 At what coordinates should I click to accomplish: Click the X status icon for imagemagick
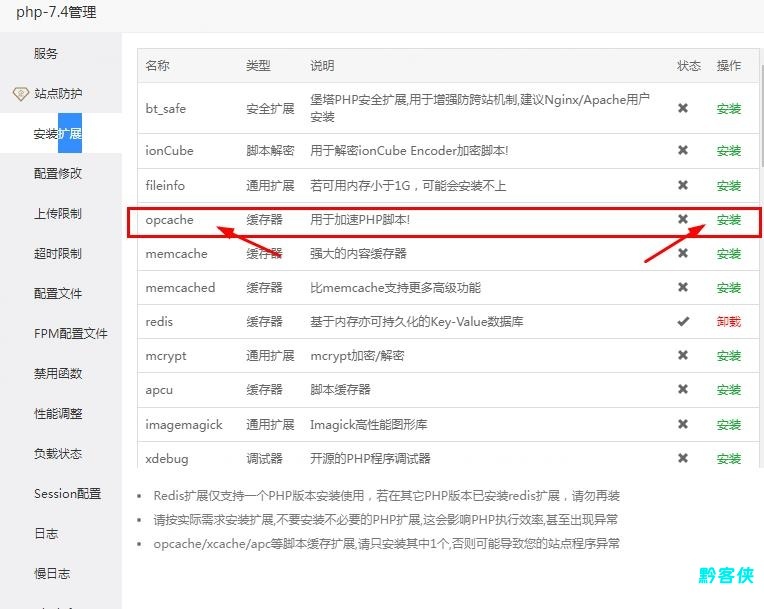pyautogui.click(x=683, y=424)
